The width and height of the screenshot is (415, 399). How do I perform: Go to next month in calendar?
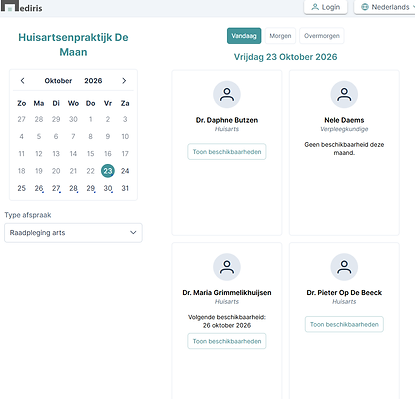124,81
